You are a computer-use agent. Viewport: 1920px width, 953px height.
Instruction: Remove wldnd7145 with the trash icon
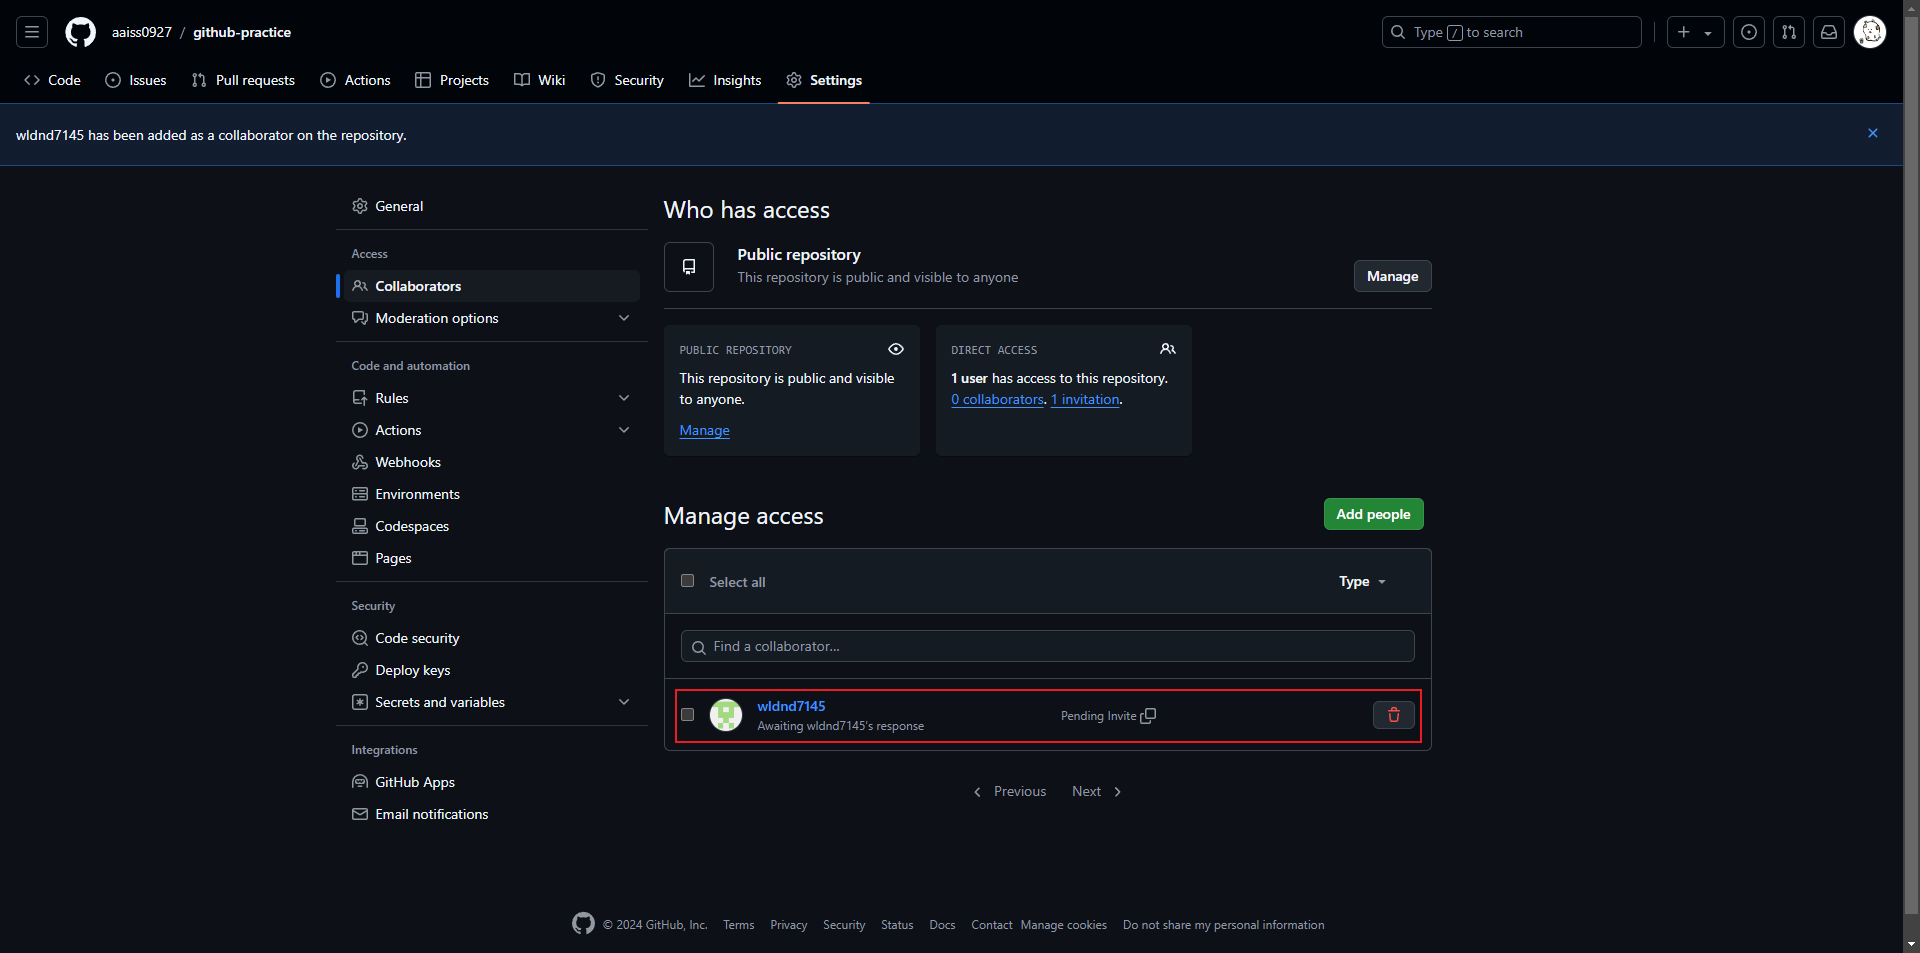tap(1393, 715)
